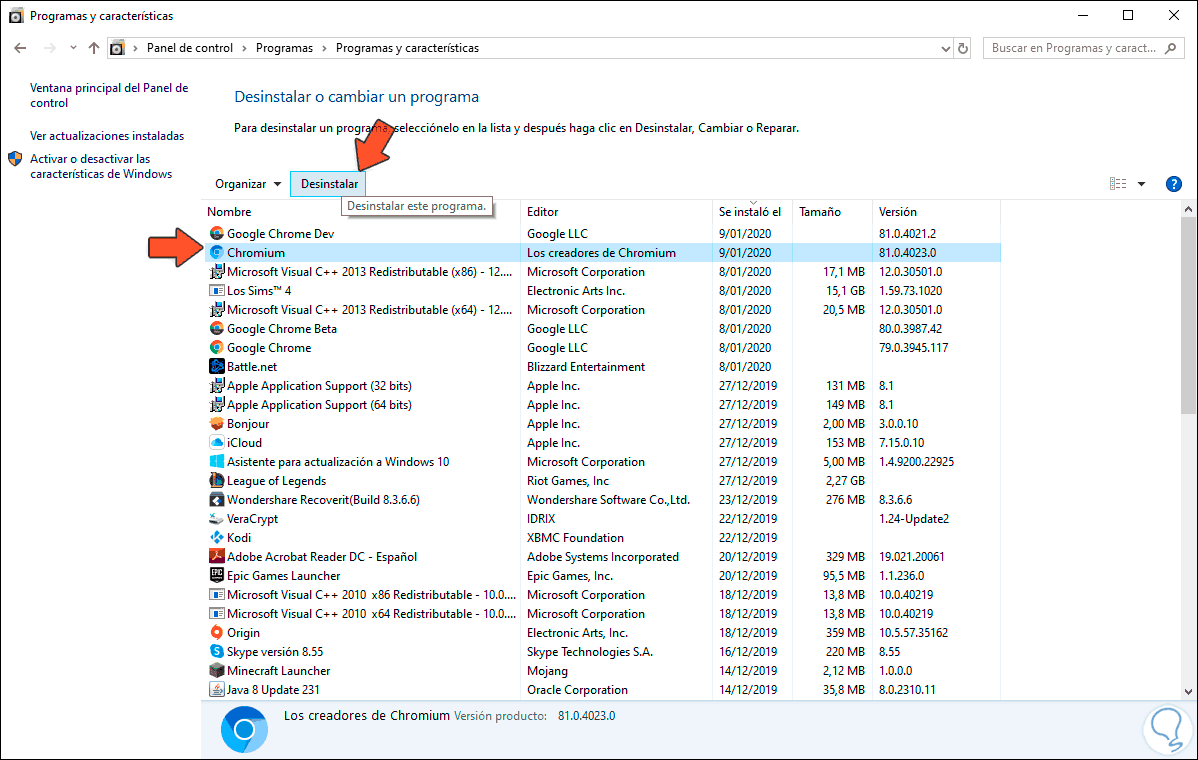Select Apple Application Support (64 bits)
1198x760 pixels.
(x=603, y=405)
